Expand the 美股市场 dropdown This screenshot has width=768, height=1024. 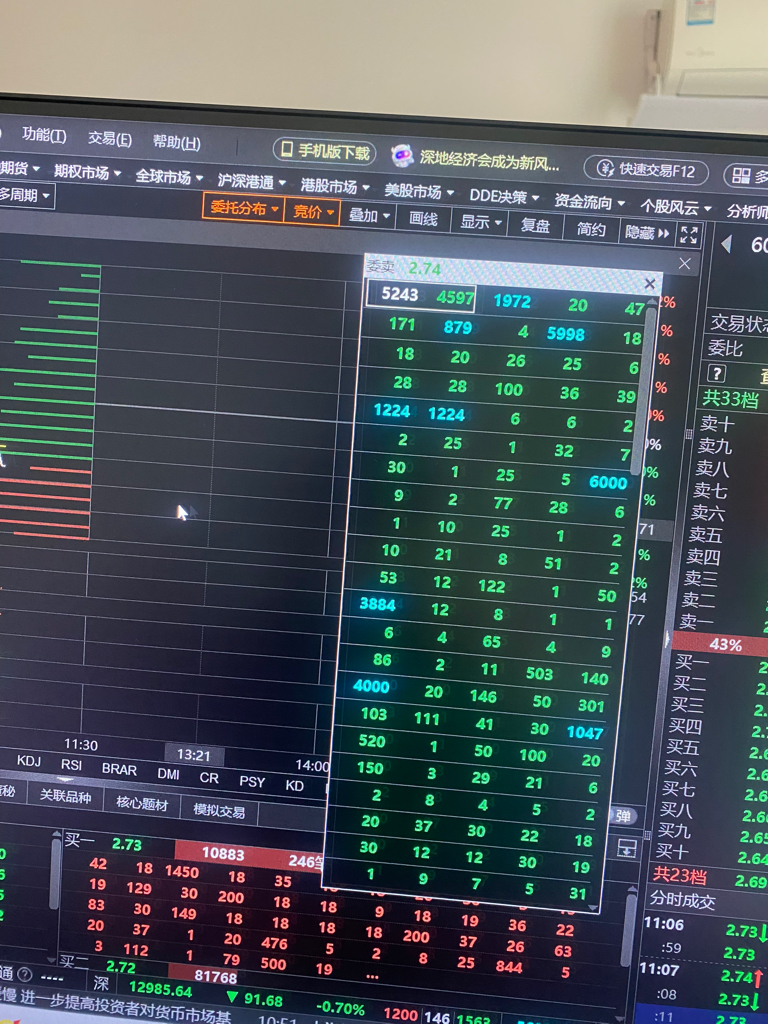[419, 191]
